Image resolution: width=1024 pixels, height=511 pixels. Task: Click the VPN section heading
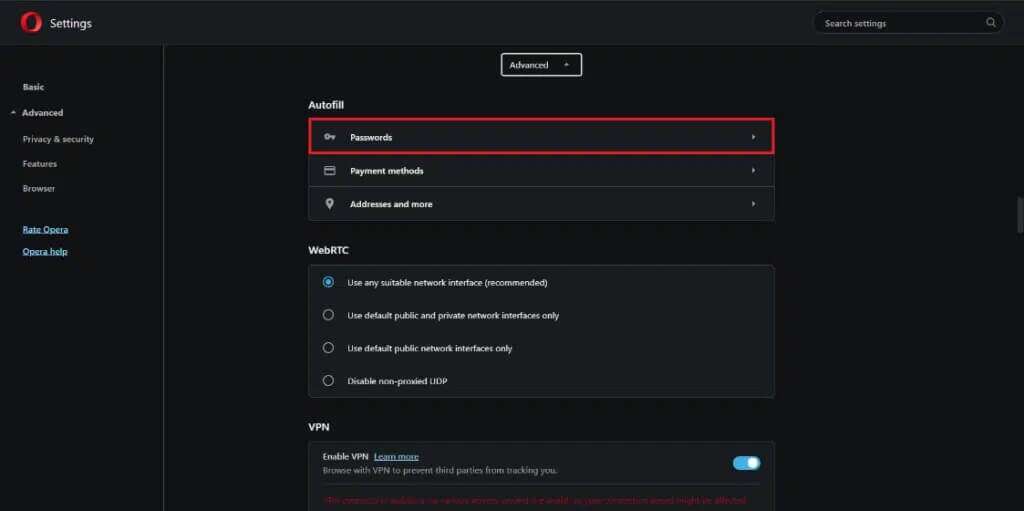click(319, 427)
